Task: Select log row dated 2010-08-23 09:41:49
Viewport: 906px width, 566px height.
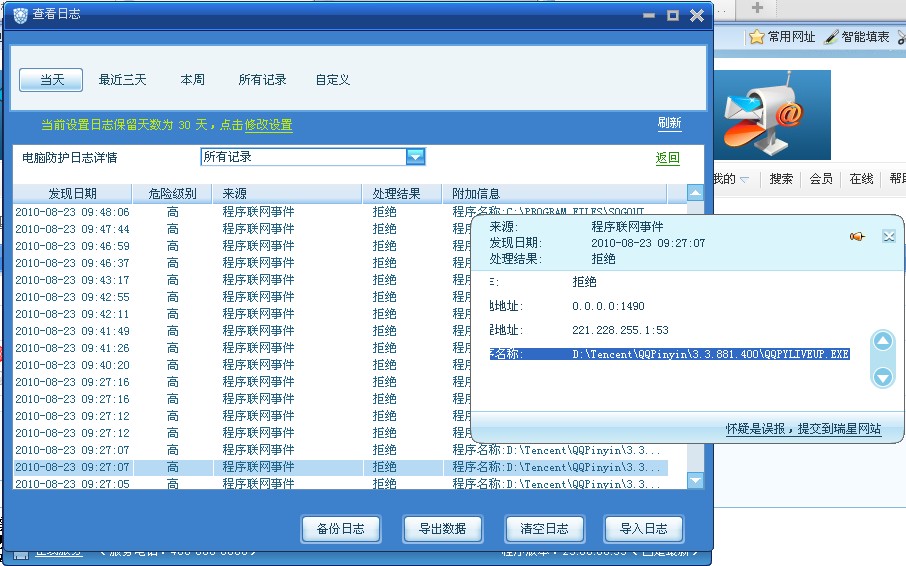Action: click(x=243, y=331)
